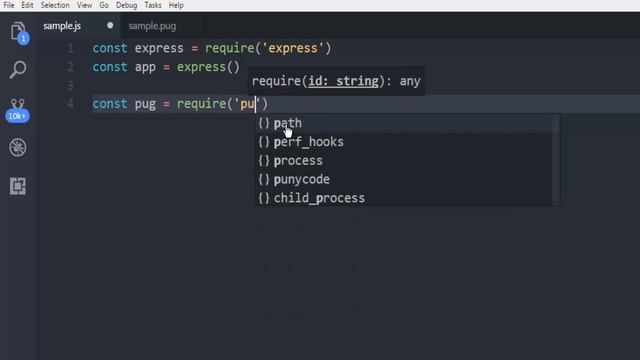Click the module icon beside child_process
This screenshot has width=640, height=360.
pos(264,198)
